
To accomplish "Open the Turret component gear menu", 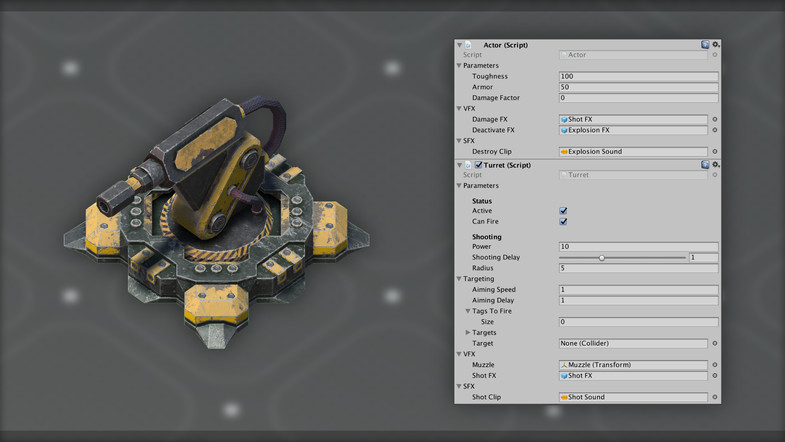I will click(716, 165).
